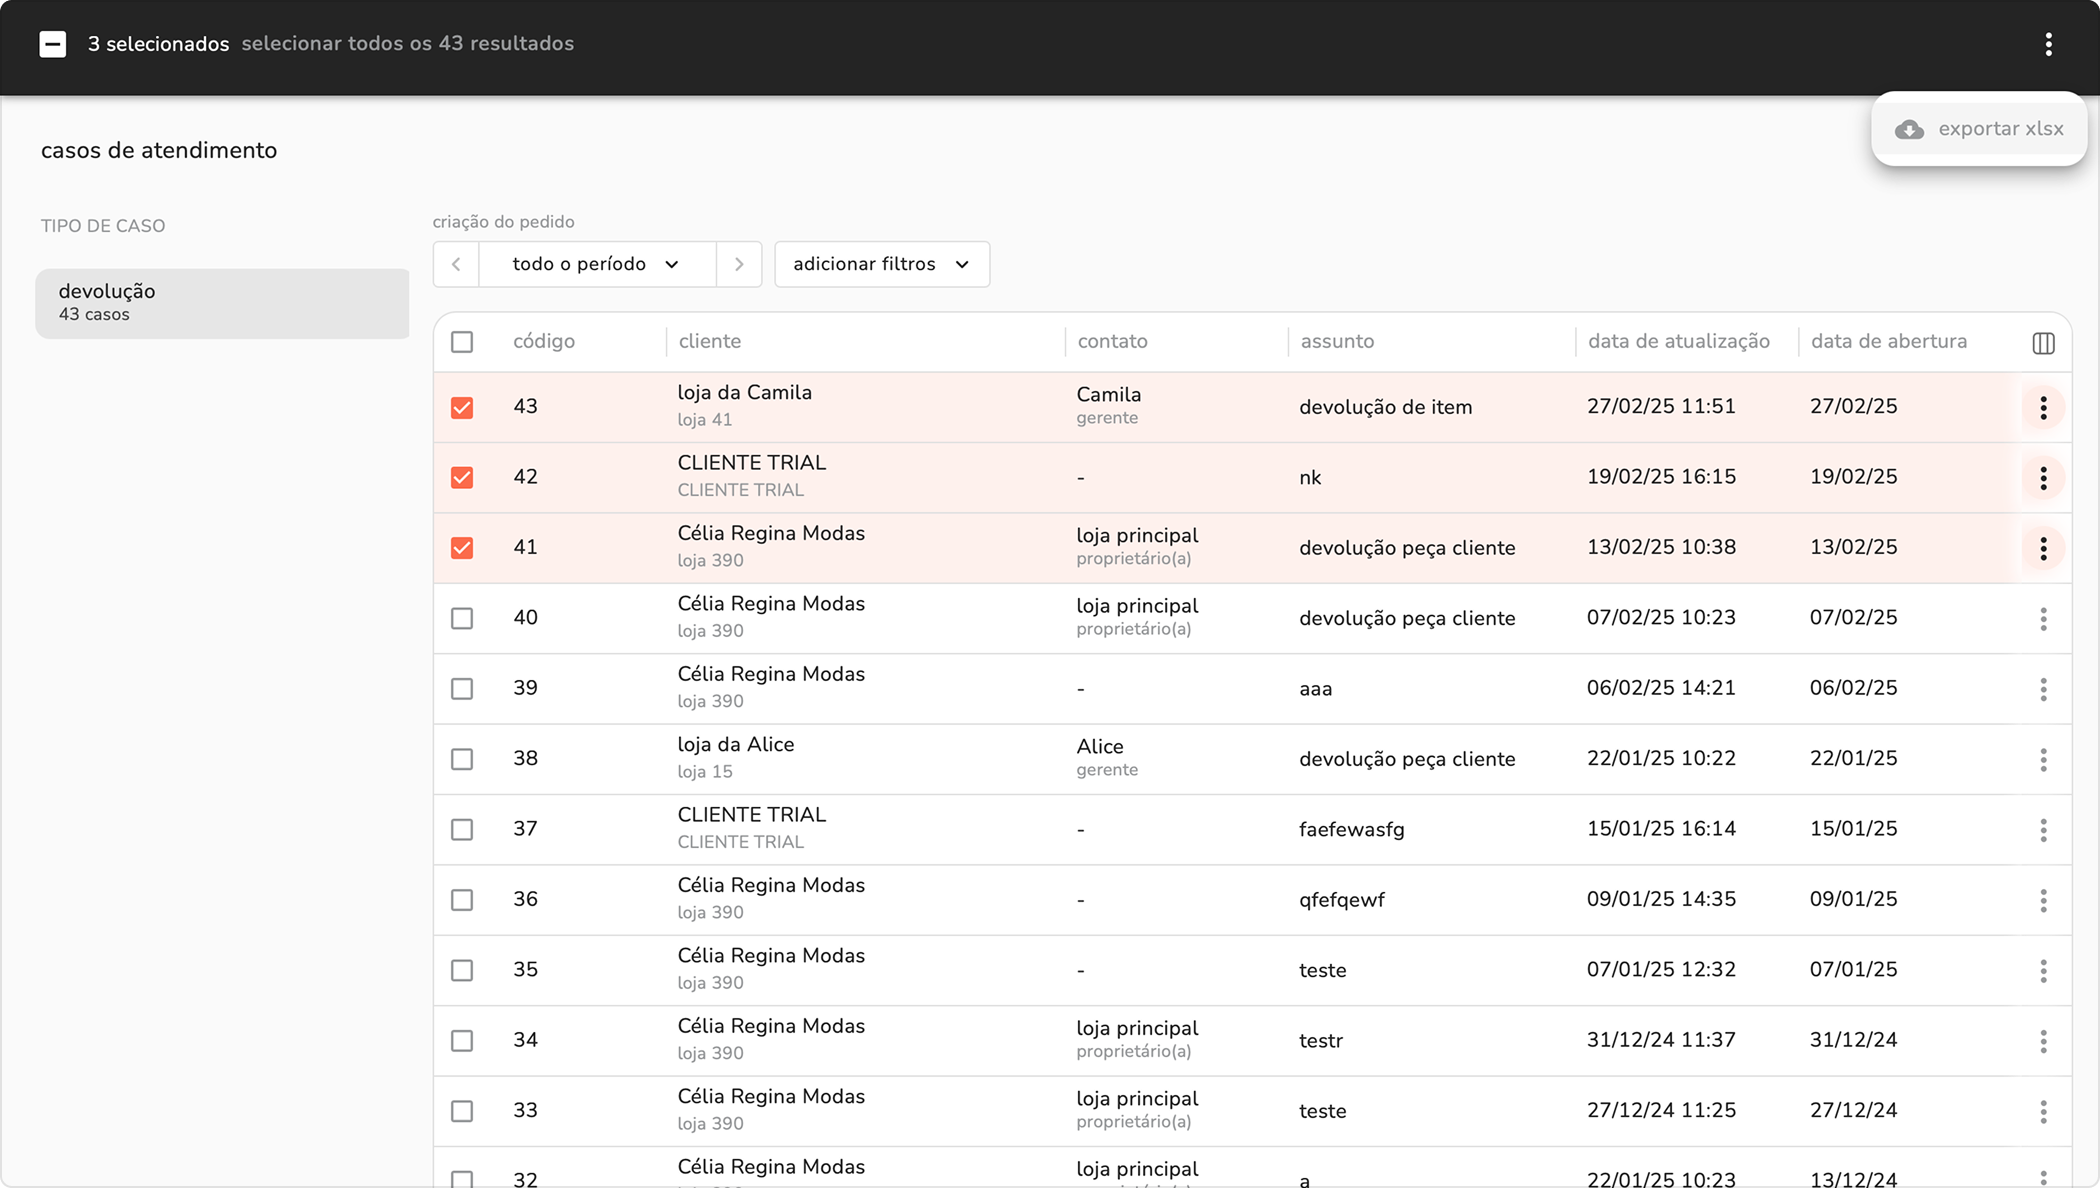Click the column settings icon

pyautogui.click(x=2043, y=343)
